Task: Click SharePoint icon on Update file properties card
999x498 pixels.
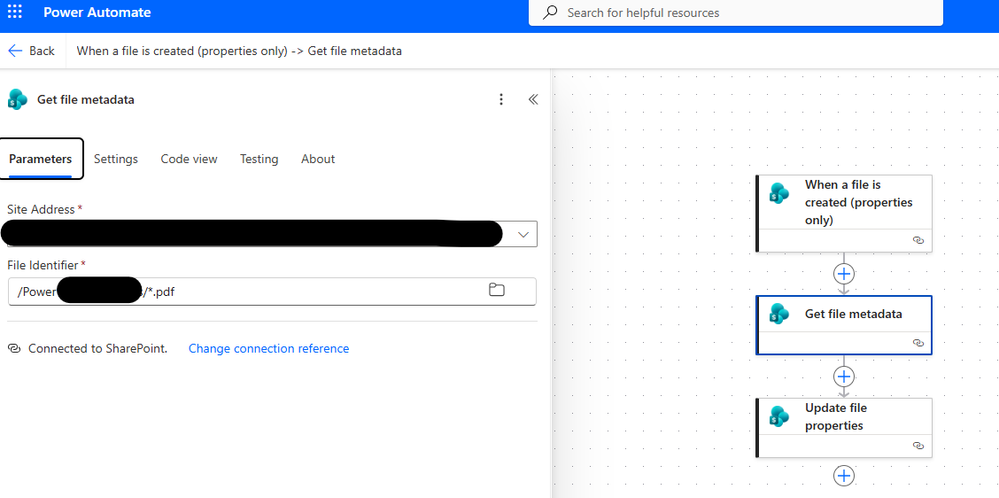Action: tap(779, 416)
